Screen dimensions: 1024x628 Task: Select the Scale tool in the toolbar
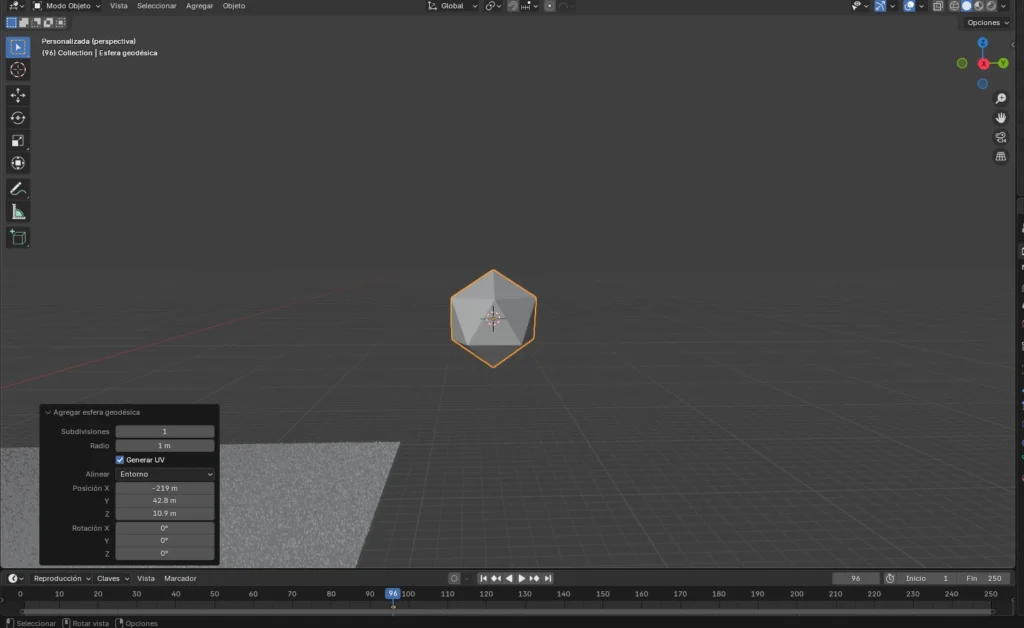tap(18, 141)
